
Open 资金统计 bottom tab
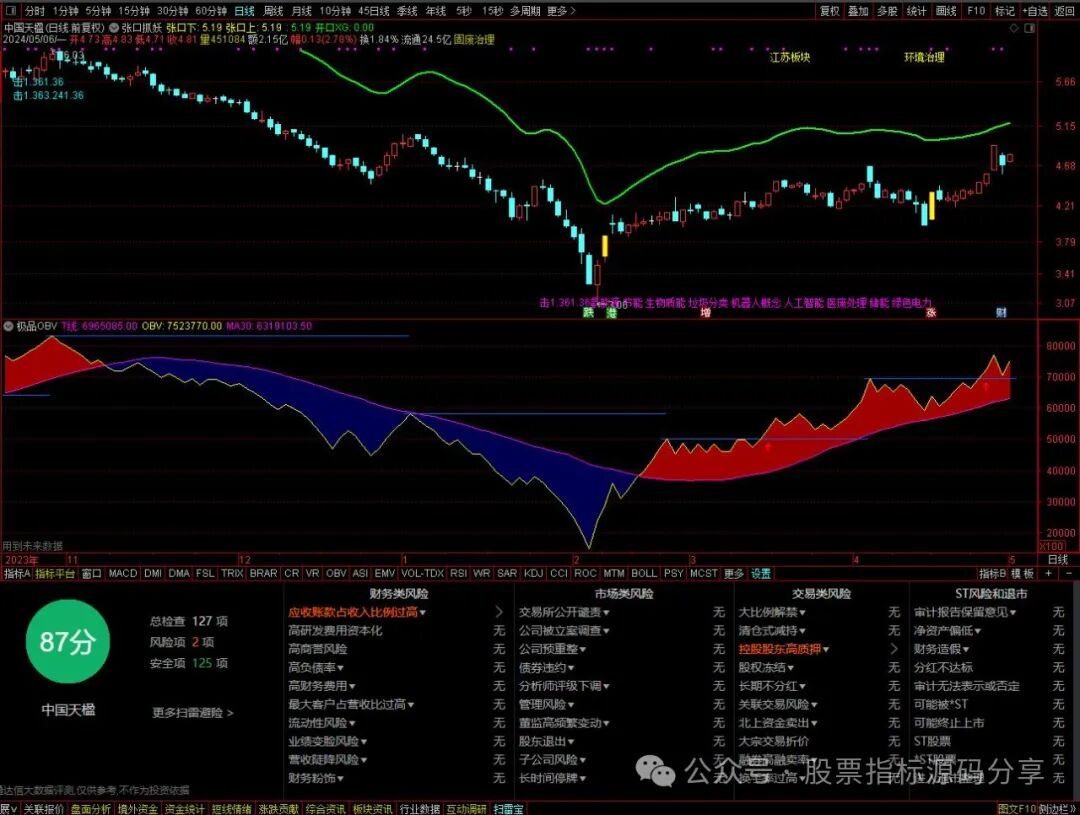click(185, 809)
